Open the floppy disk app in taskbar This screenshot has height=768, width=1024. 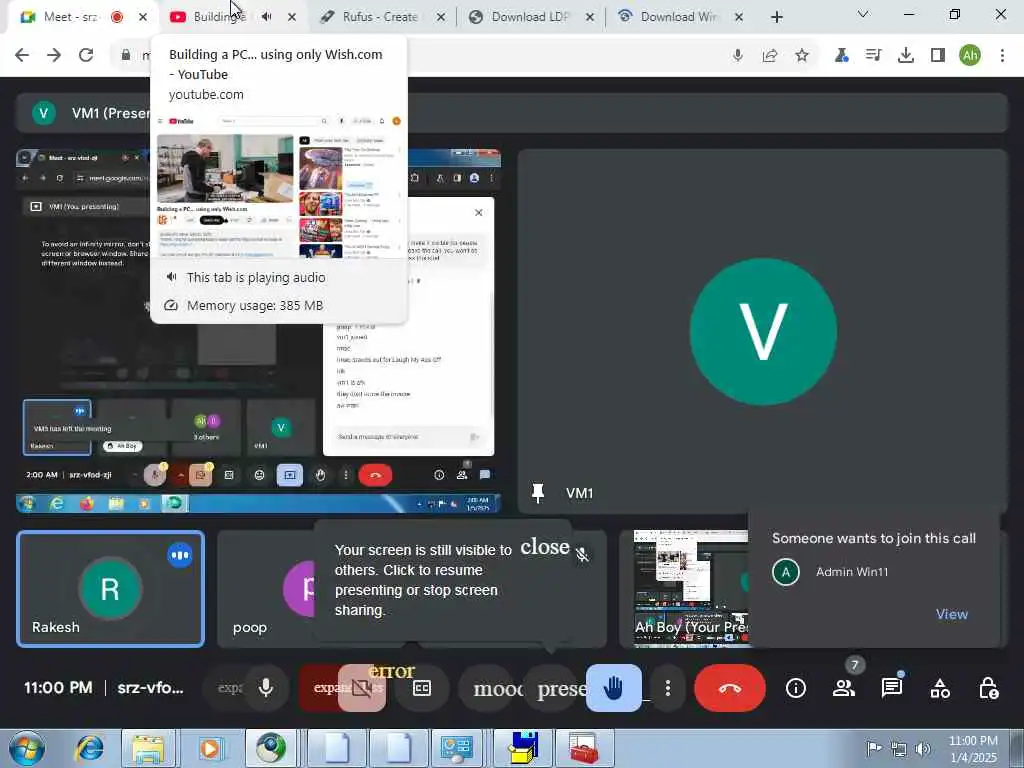click(524, 749)
